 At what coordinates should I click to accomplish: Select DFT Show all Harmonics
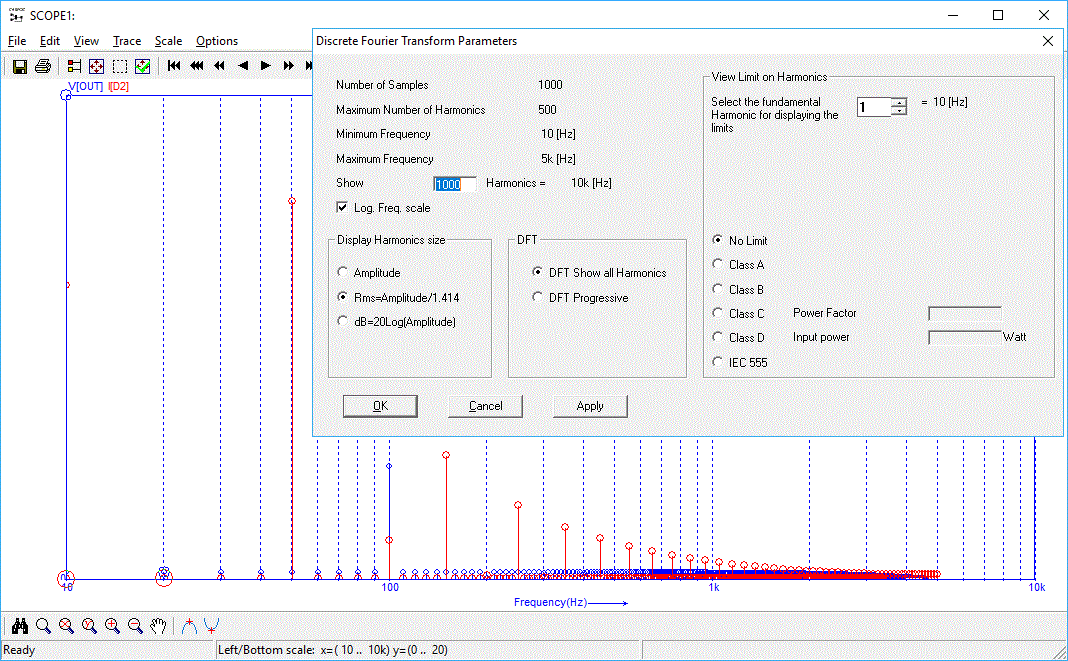pos(537,272)
